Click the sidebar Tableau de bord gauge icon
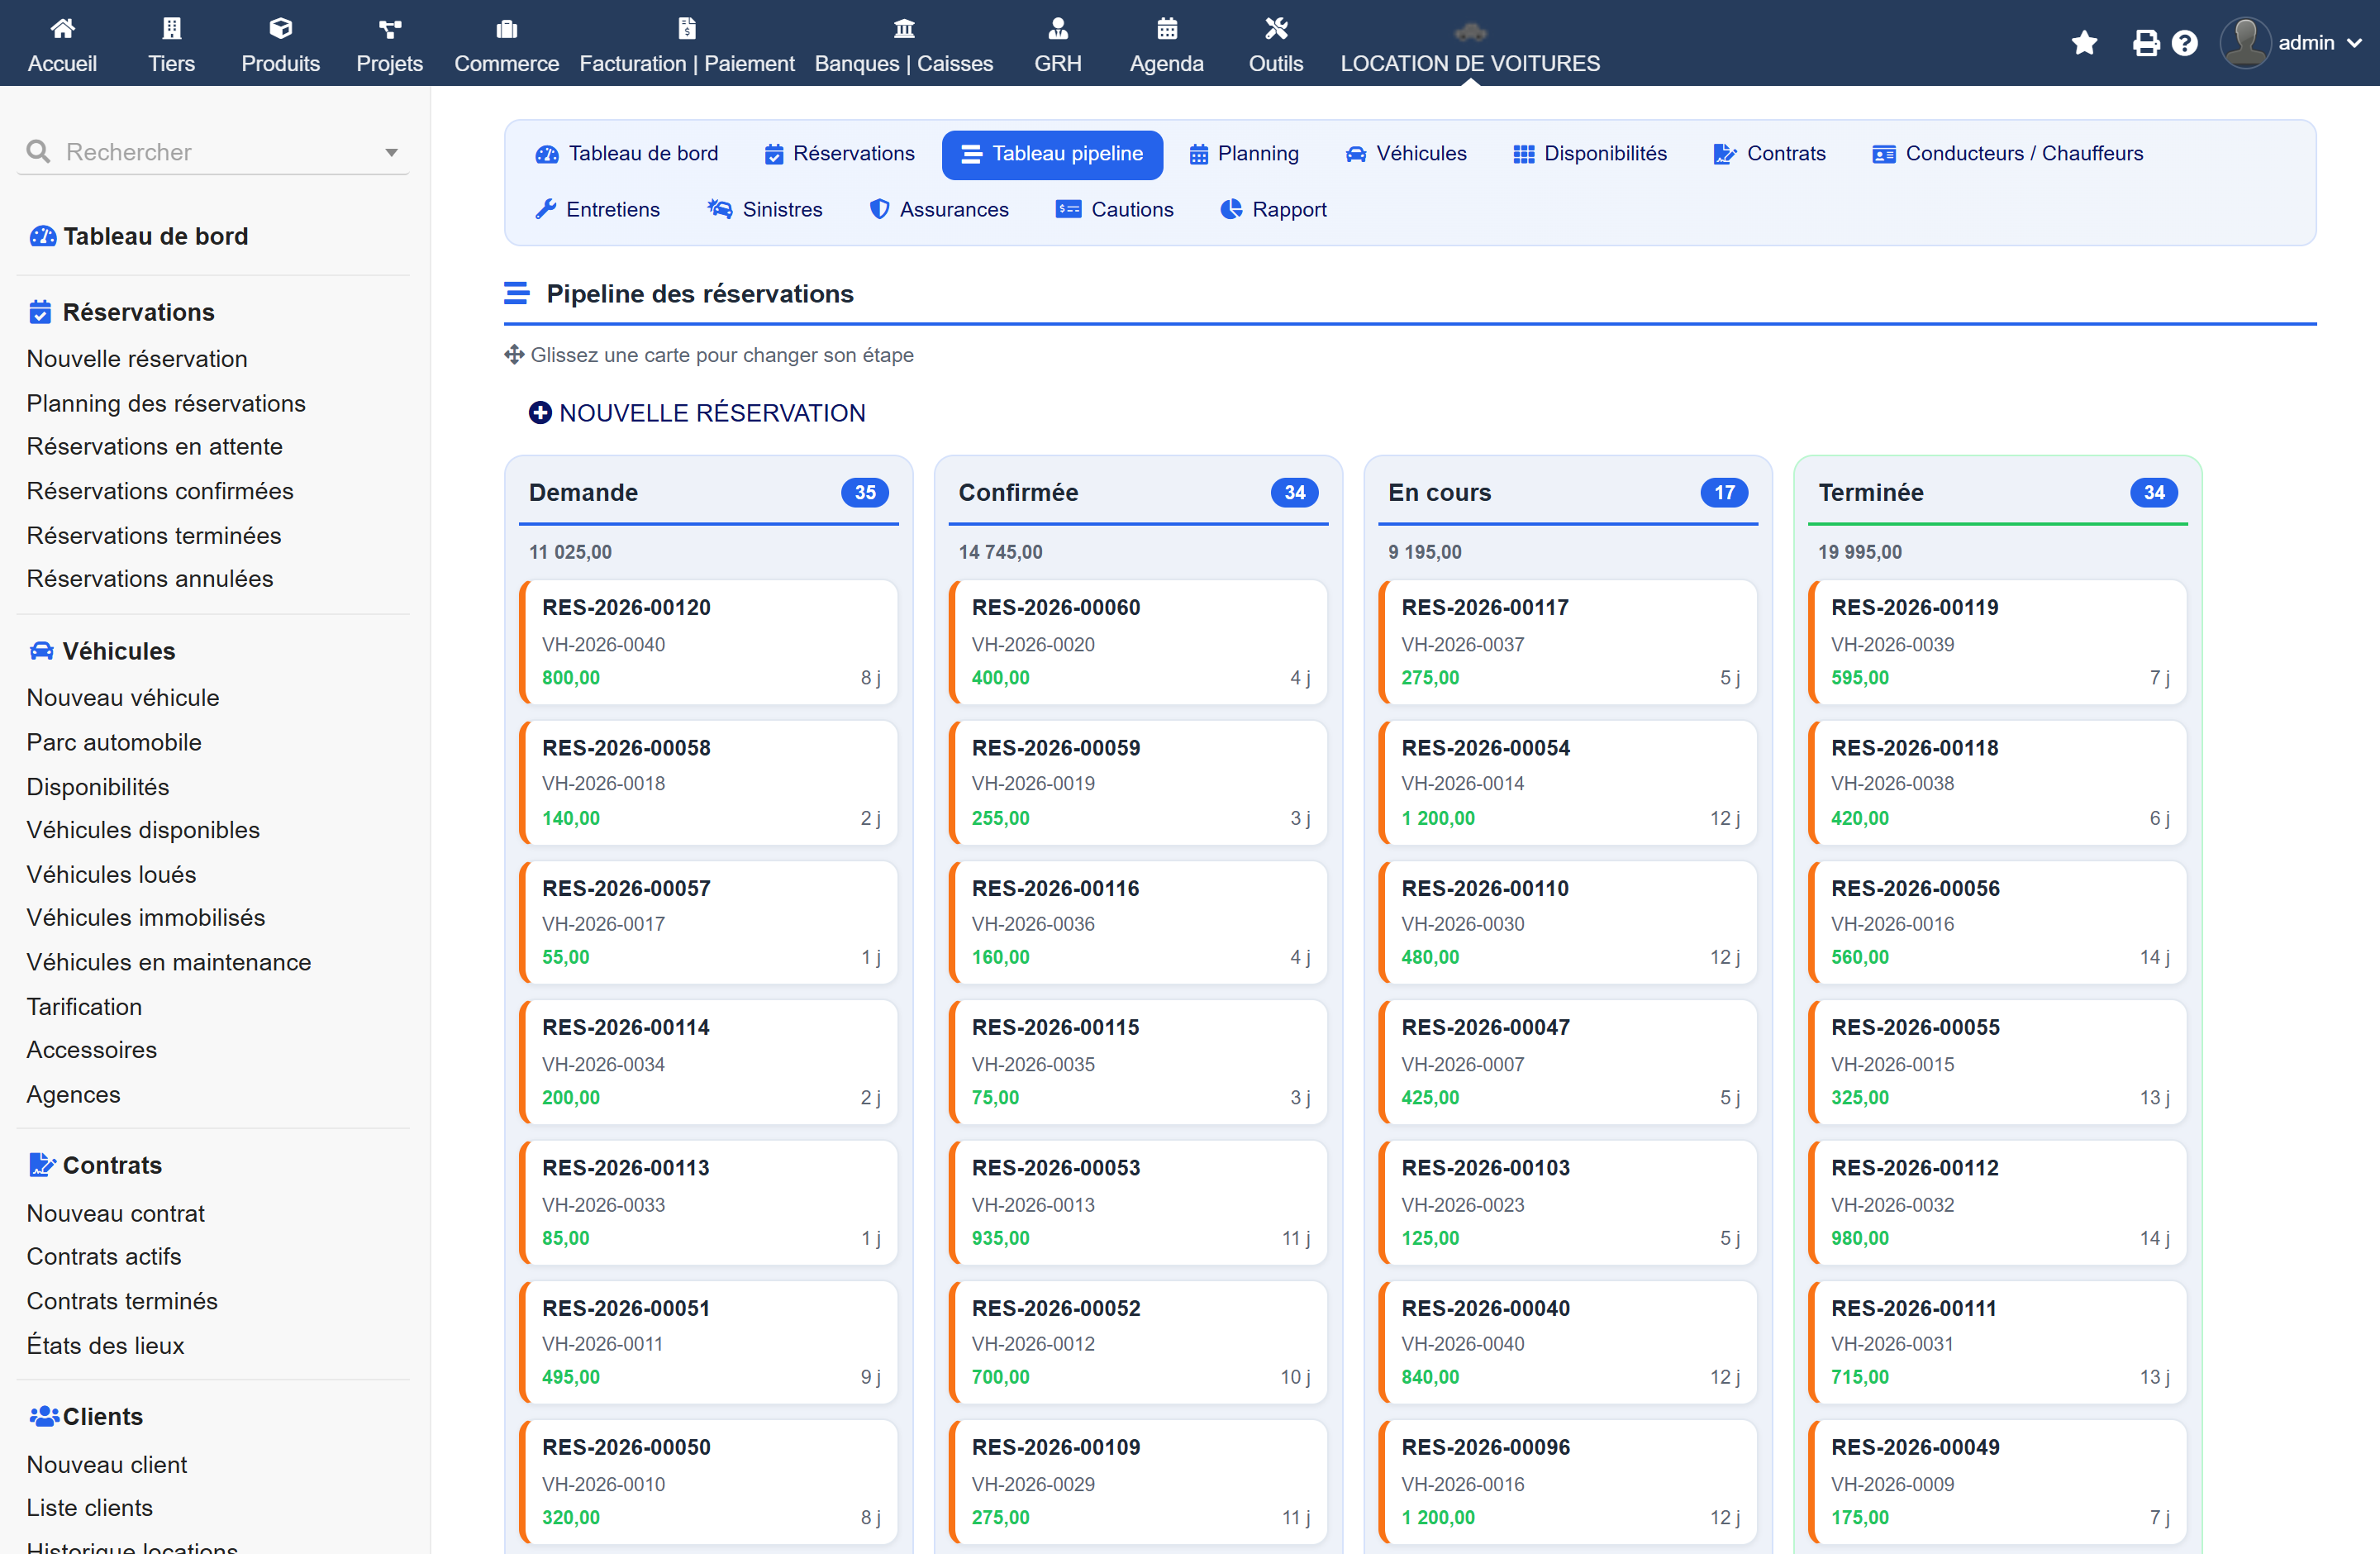Viewport: 2380px width, 1554px height. point(43,236)
